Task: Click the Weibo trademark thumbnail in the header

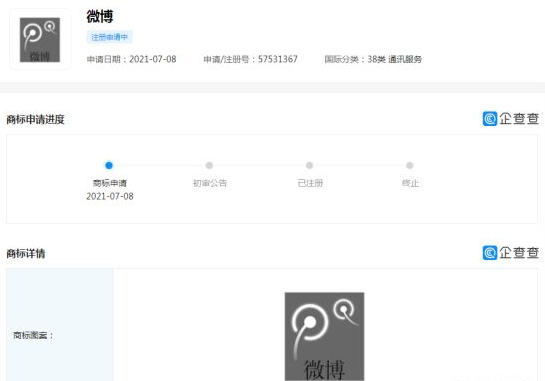Action: click(x=40, y=40)
